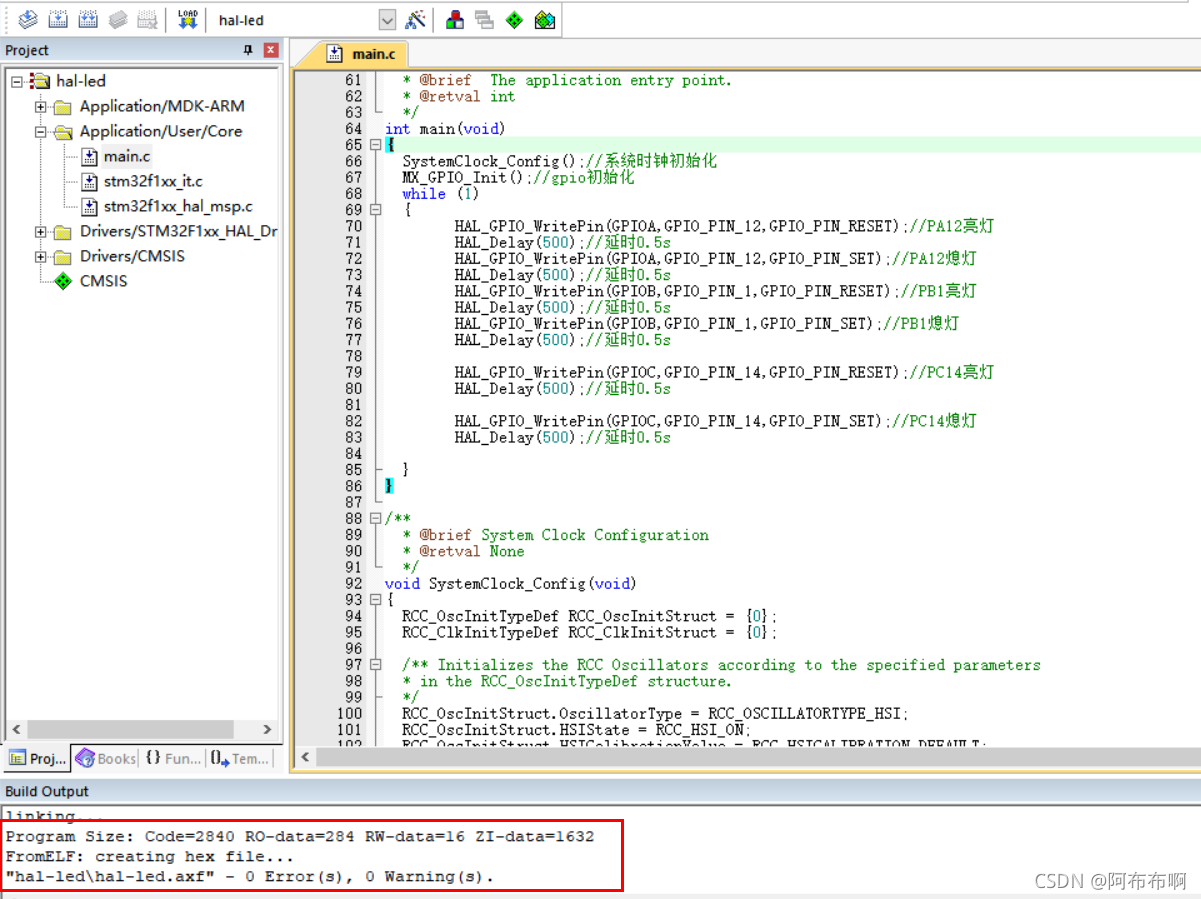The image size is (1201, 899).
Task: Select the Drivers/STM32F1xx_HAL_Dr group label
Action: pos(178,231)
